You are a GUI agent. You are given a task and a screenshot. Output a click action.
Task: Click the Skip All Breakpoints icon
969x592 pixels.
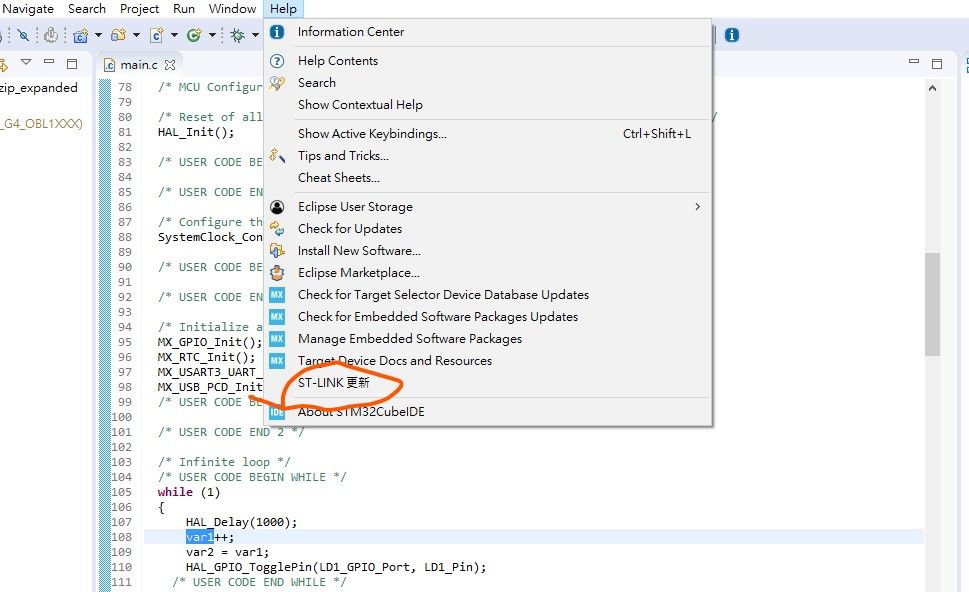(23, 35)
